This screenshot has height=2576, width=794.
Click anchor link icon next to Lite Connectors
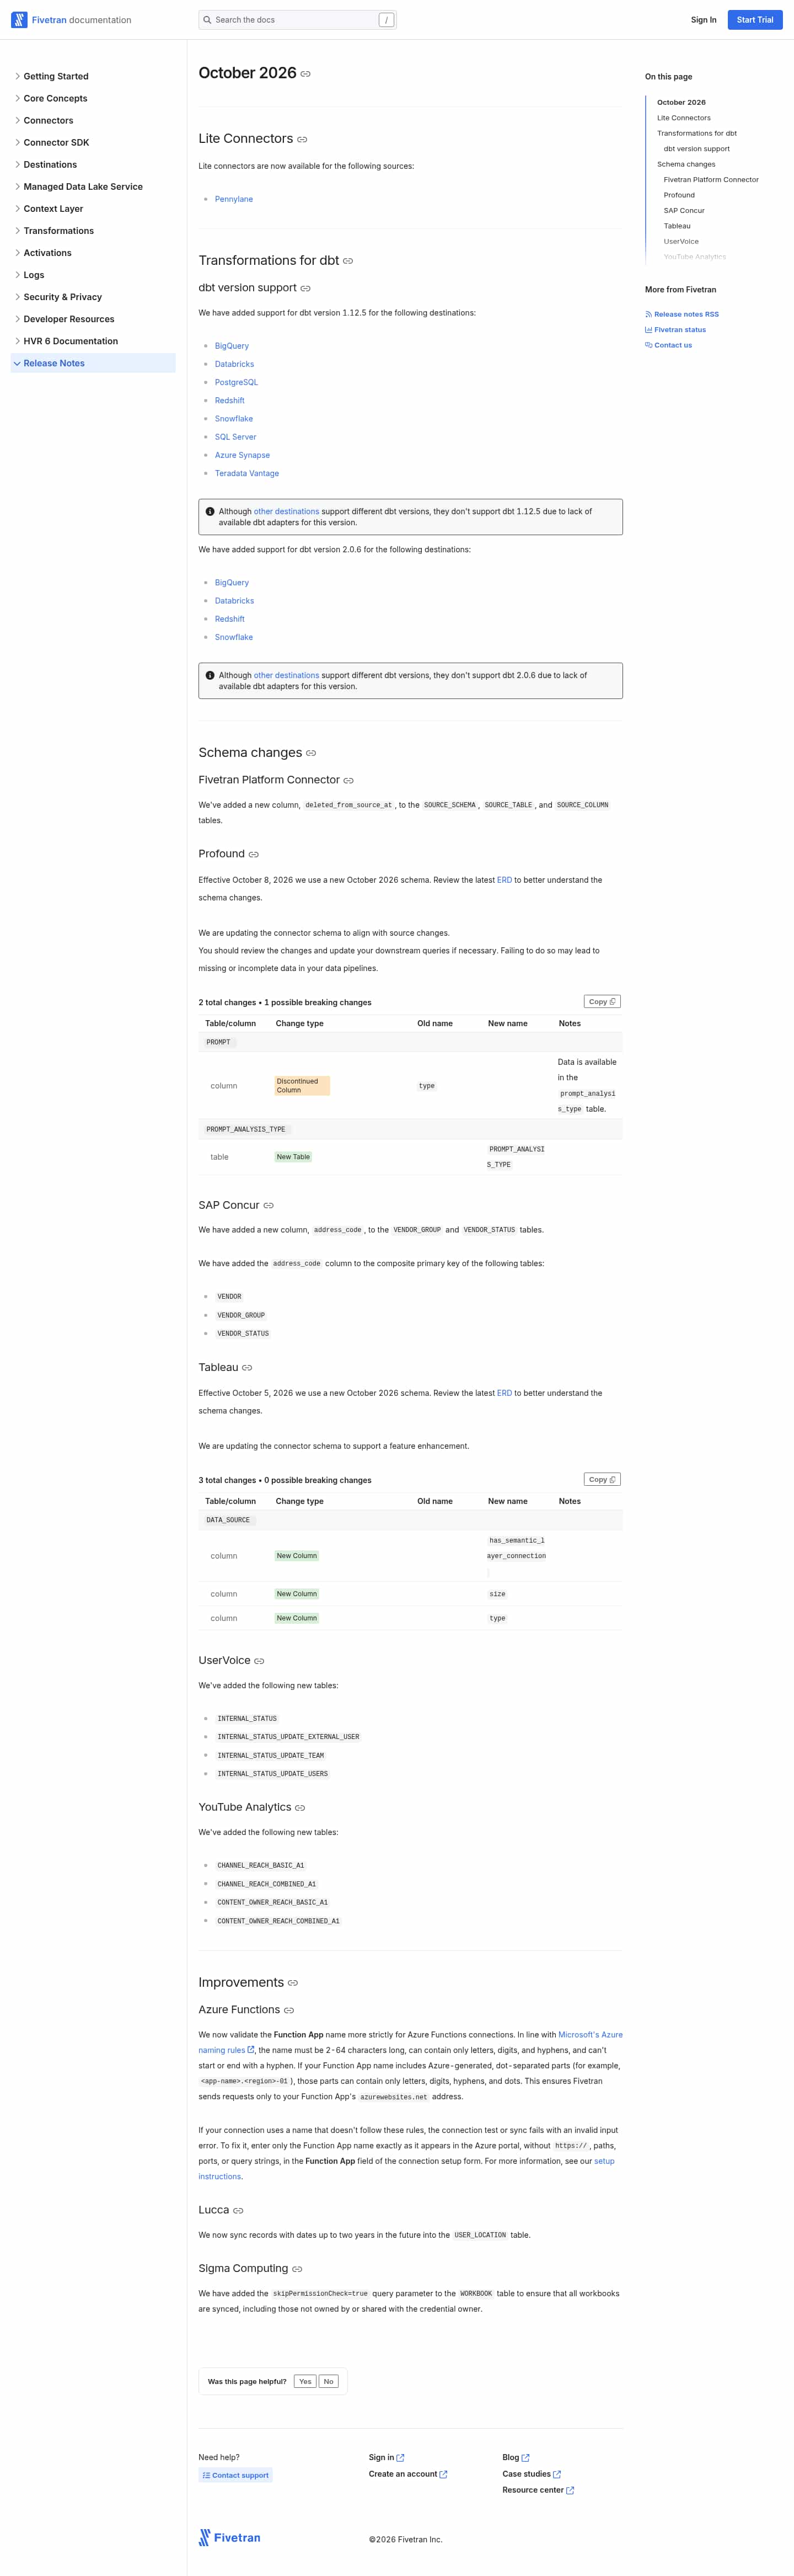[x=302, y=139]
